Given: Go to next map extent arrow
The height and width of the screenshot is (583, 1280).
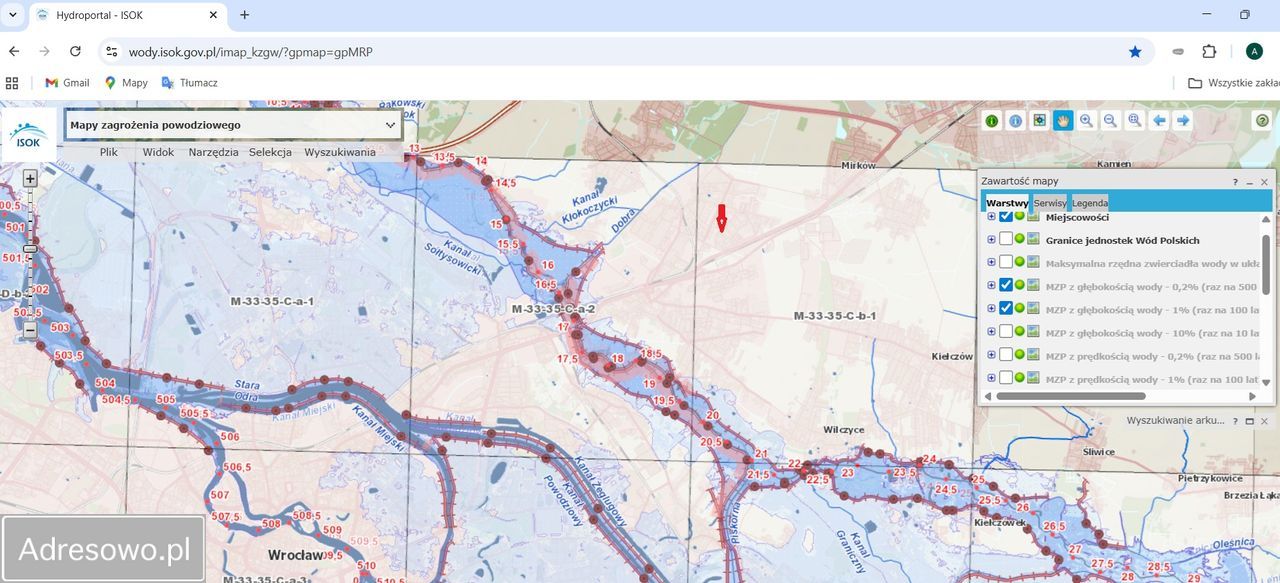Looking at the screenshot, I should [1183, 121].
